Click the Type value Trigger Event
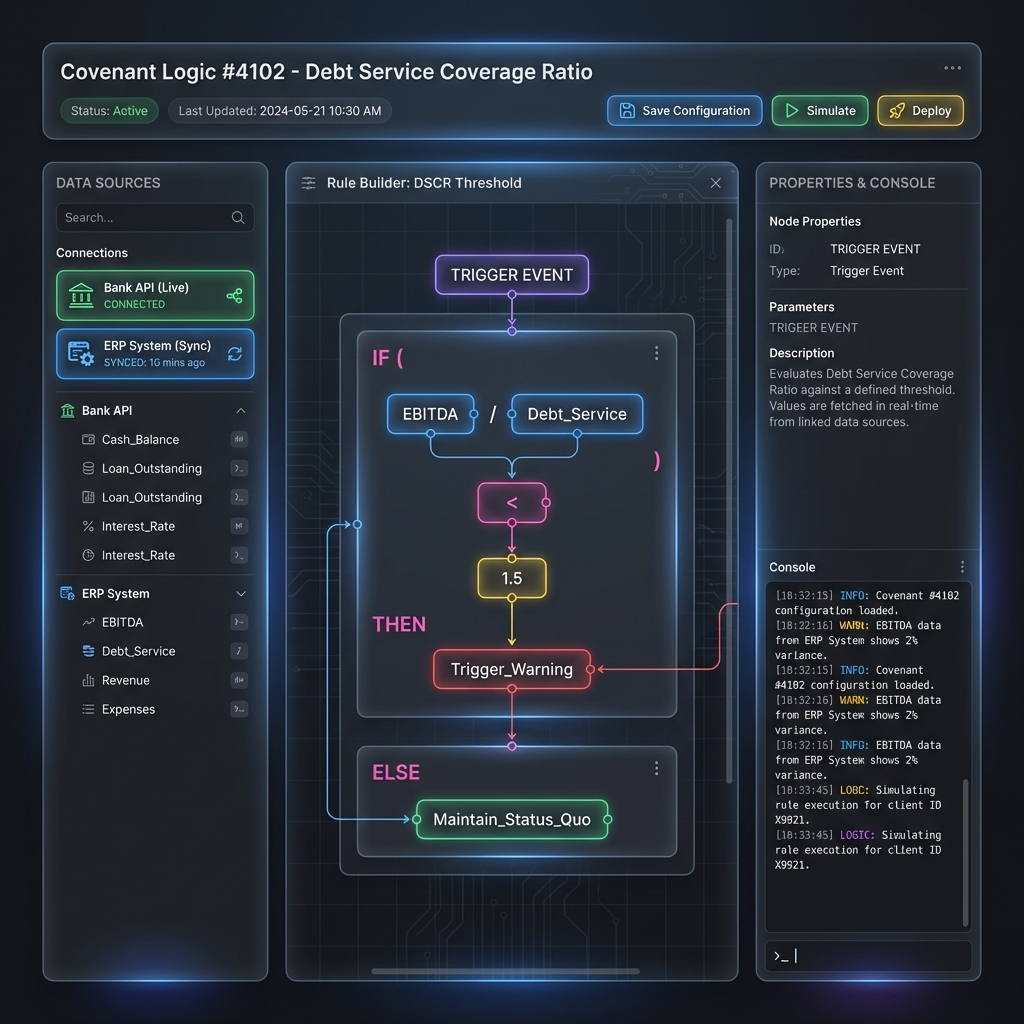The height and width of the screenshot is (1024, 1024). click(867, 271)
